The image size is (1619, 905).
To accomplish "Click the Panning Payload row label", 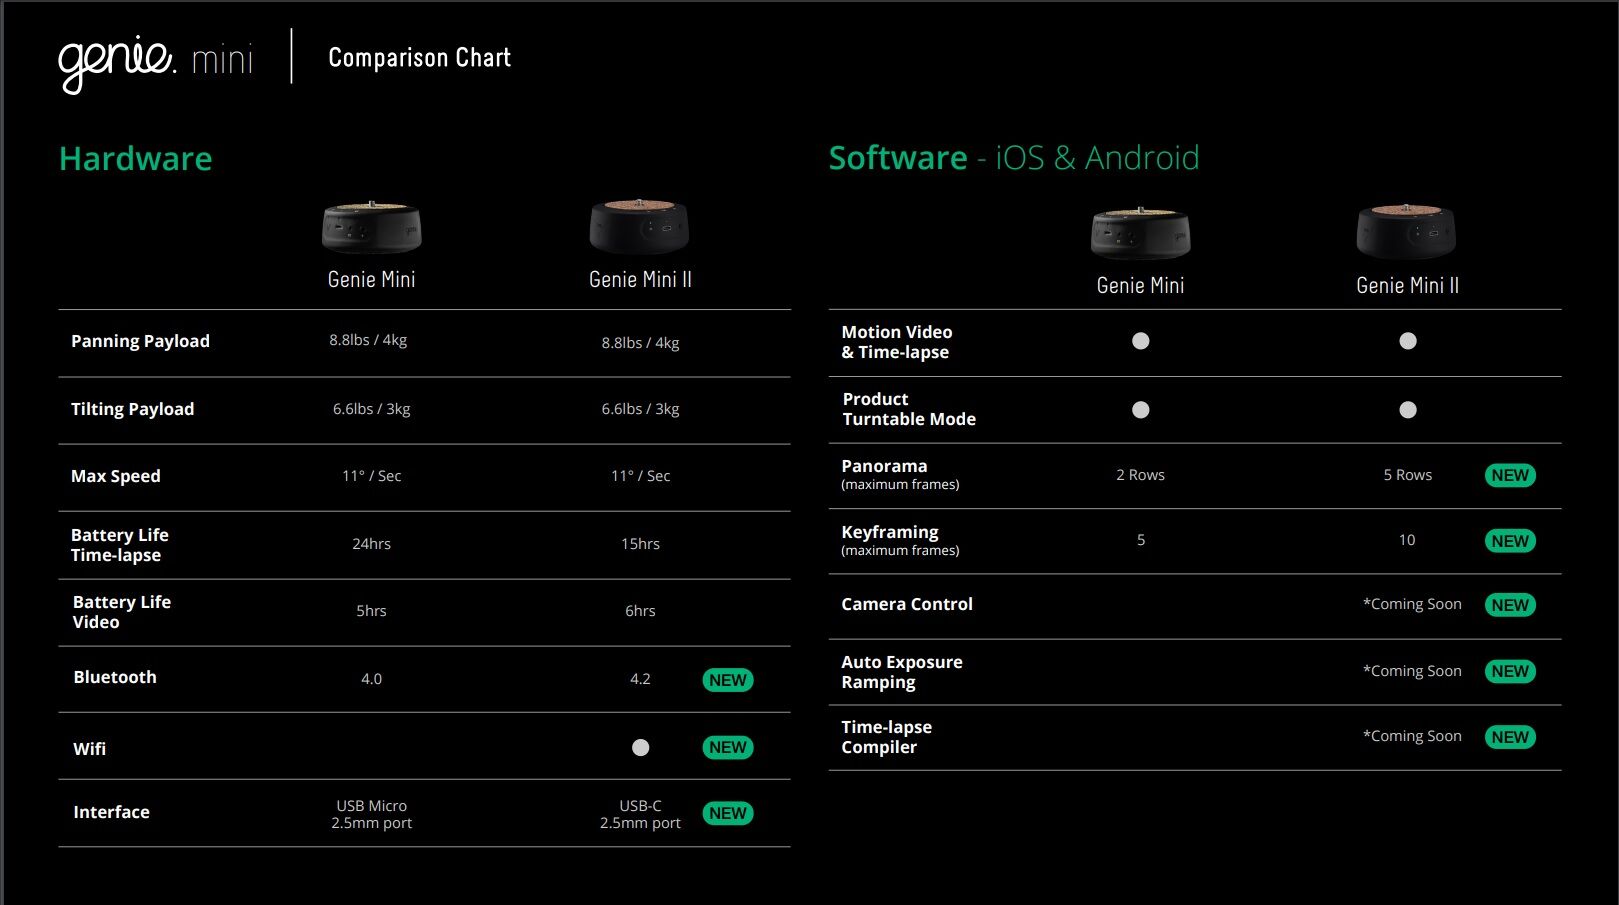I will tap(141, 341).
